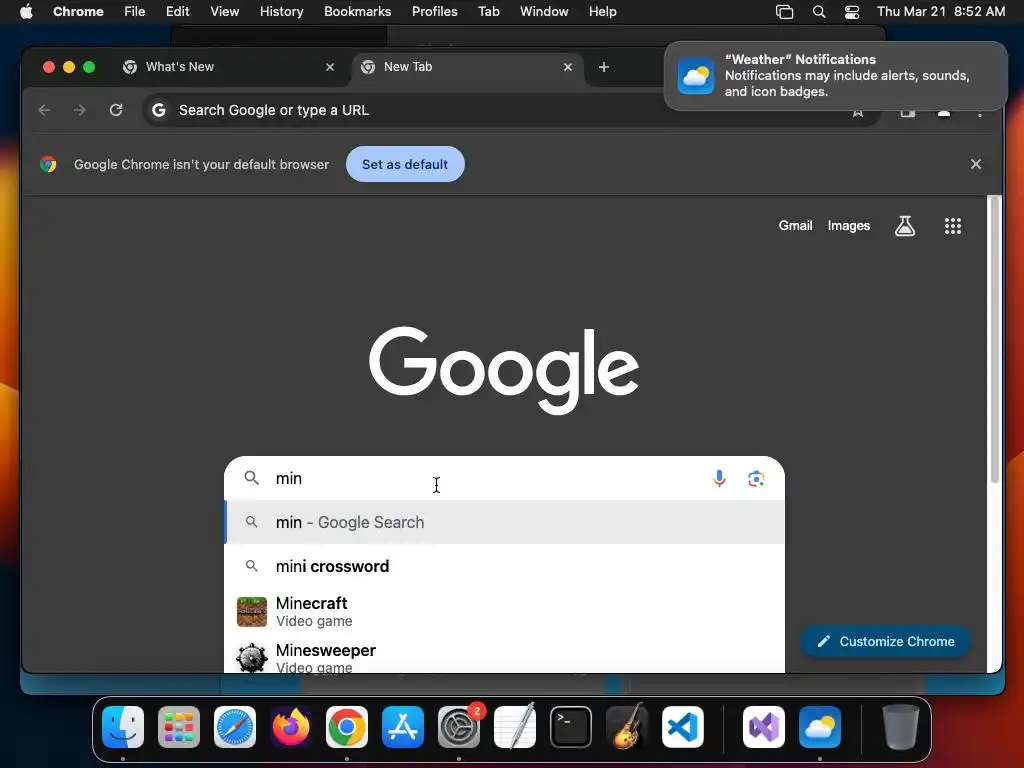1024x768 pixels.
Task: Launch Firefox from the dock
Action: click(x=291, y=727)
